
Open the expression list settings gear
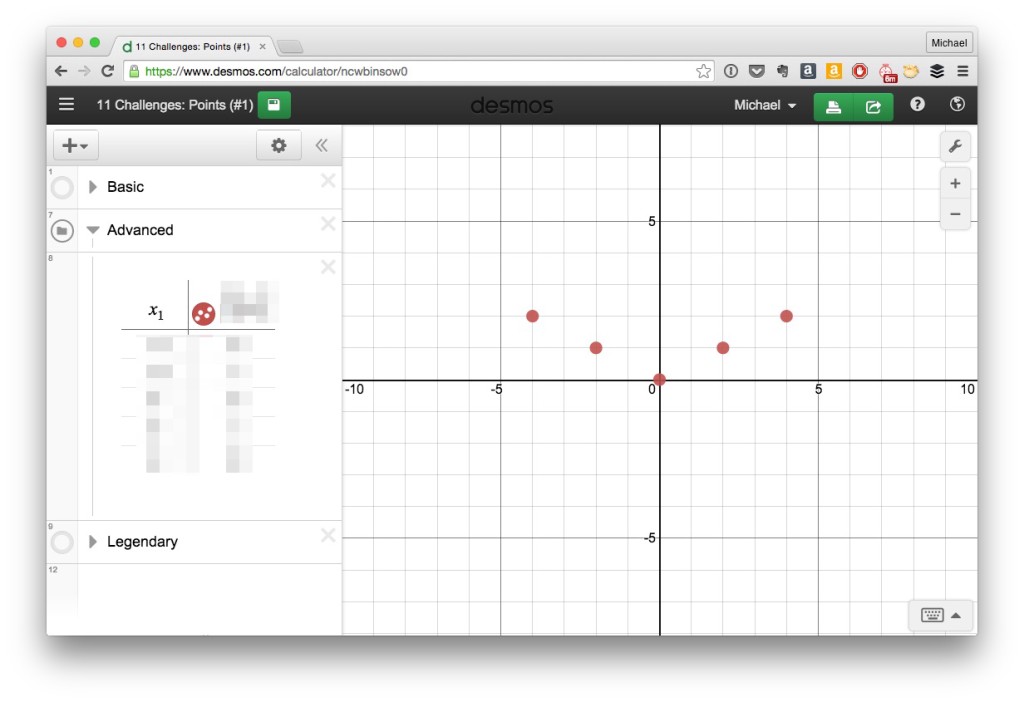coord(278,145)
